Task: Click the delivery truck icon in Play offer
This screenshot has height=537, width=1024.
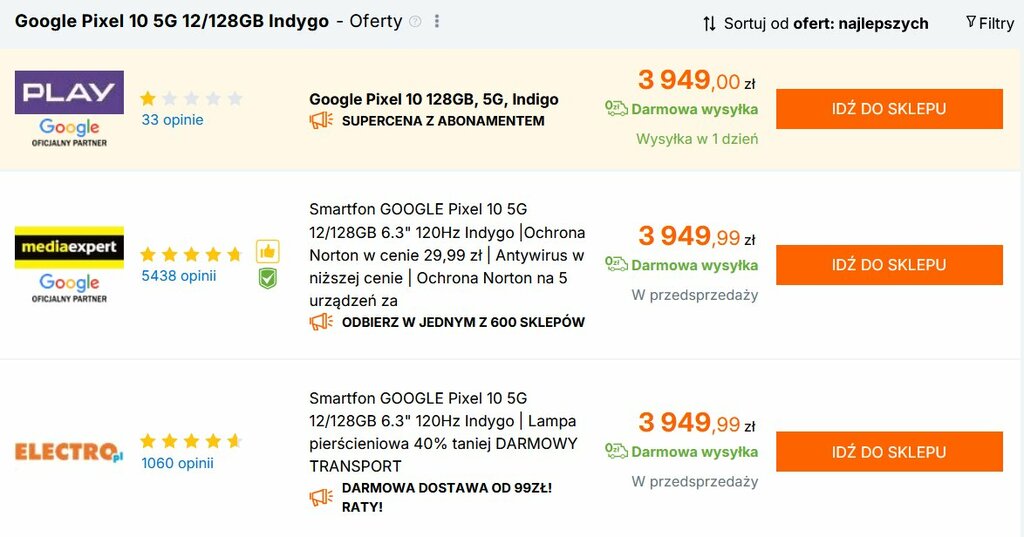Action: [616, 109]
